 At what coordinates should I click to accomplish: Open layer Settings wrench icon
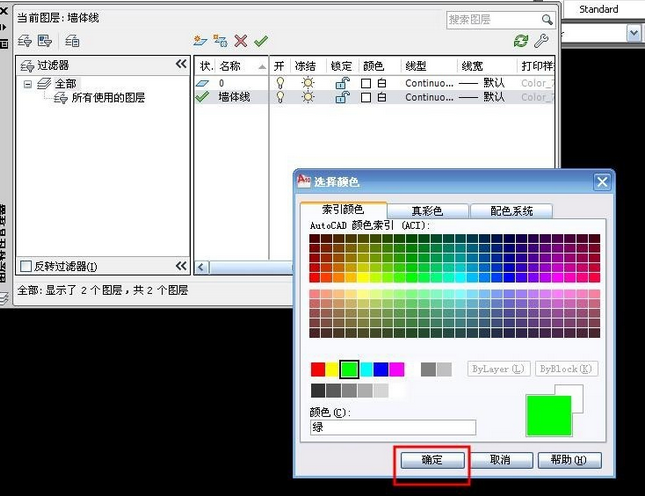tap(542, 41)
